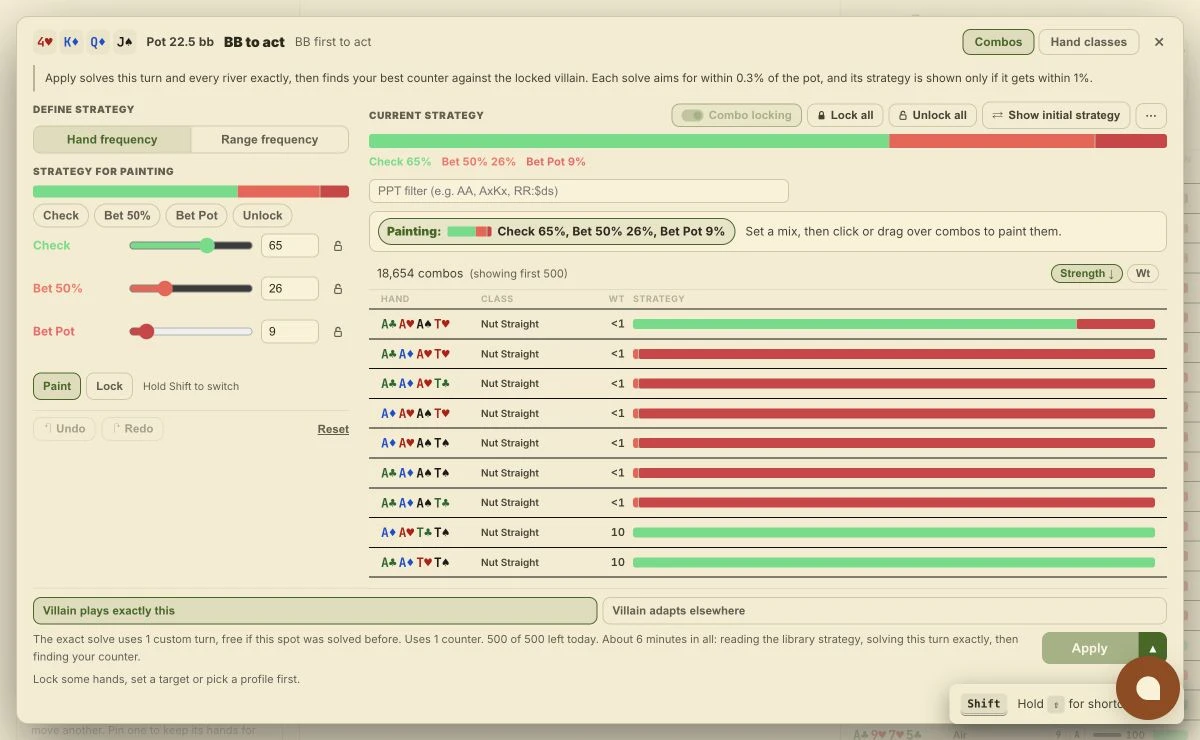Click the lock icon beside Check value
Viewport: 1200px width, 740px height.
337,246
